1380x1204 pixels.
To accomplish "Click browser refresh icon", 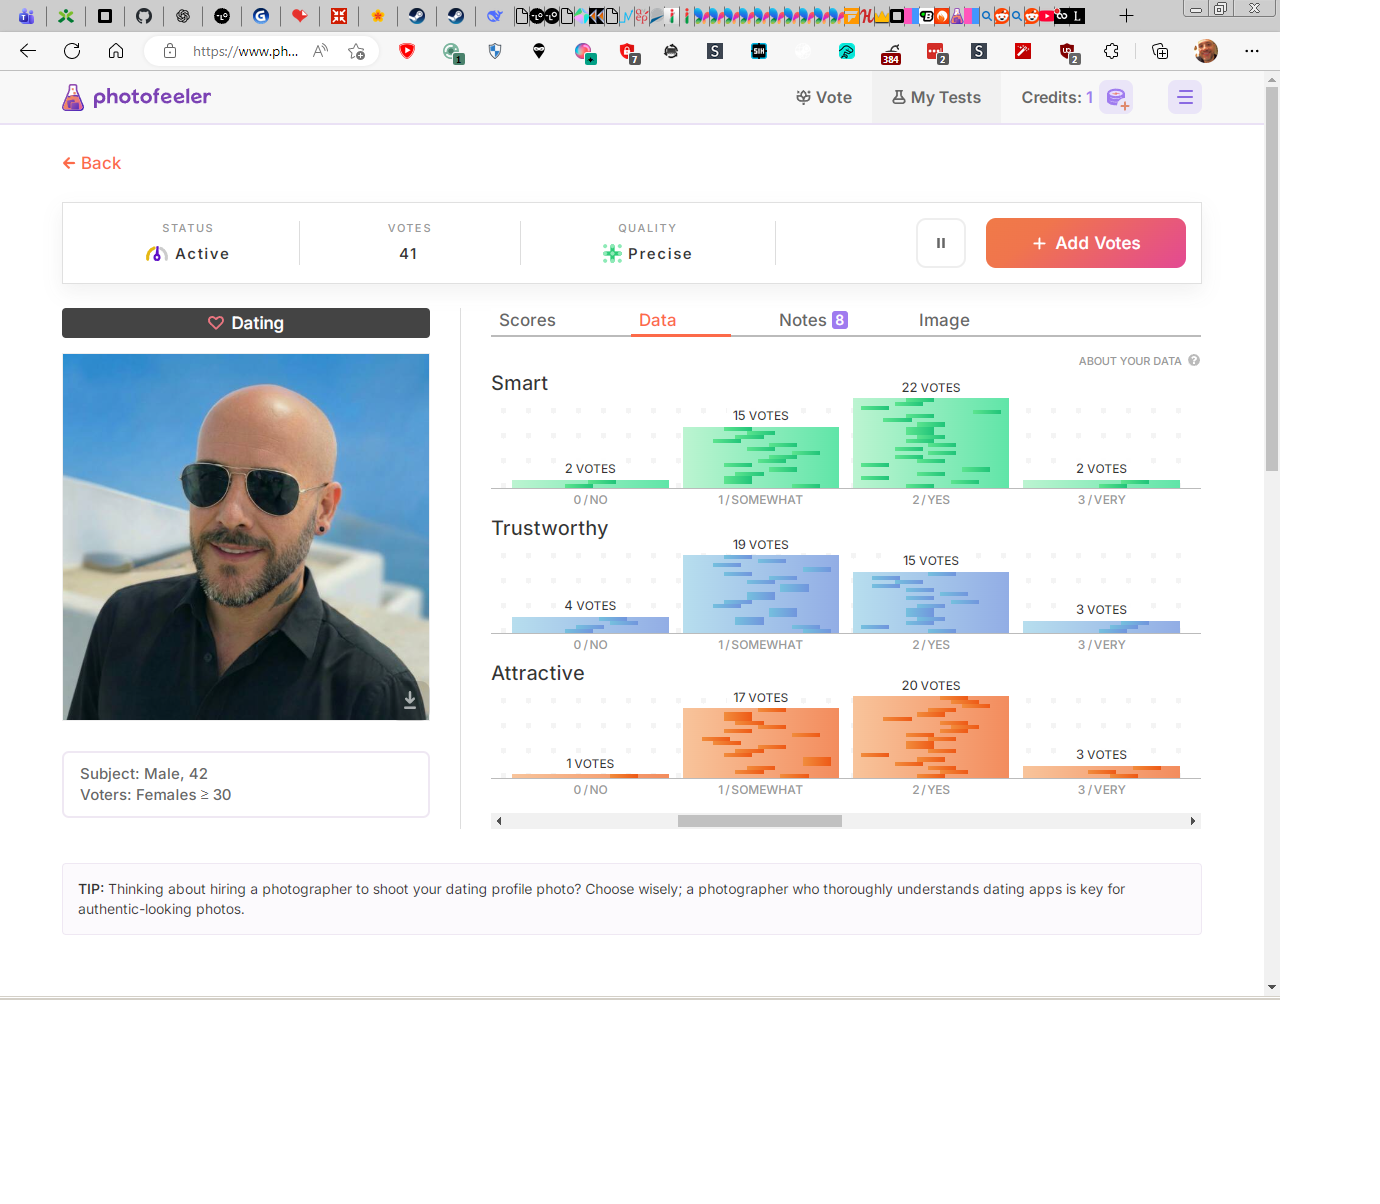I will (72, 51).
